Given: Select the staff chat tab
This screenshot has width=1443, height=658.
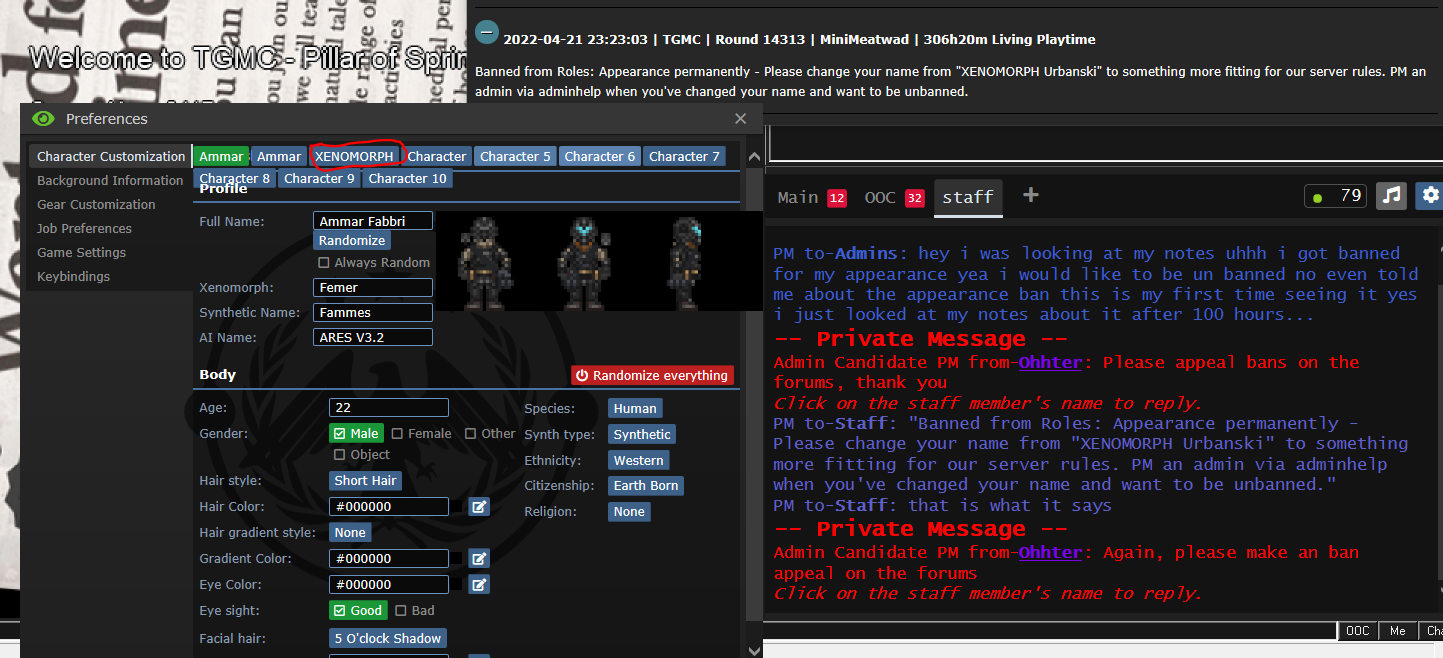Looking at the screenshot, I should (968, 197).
